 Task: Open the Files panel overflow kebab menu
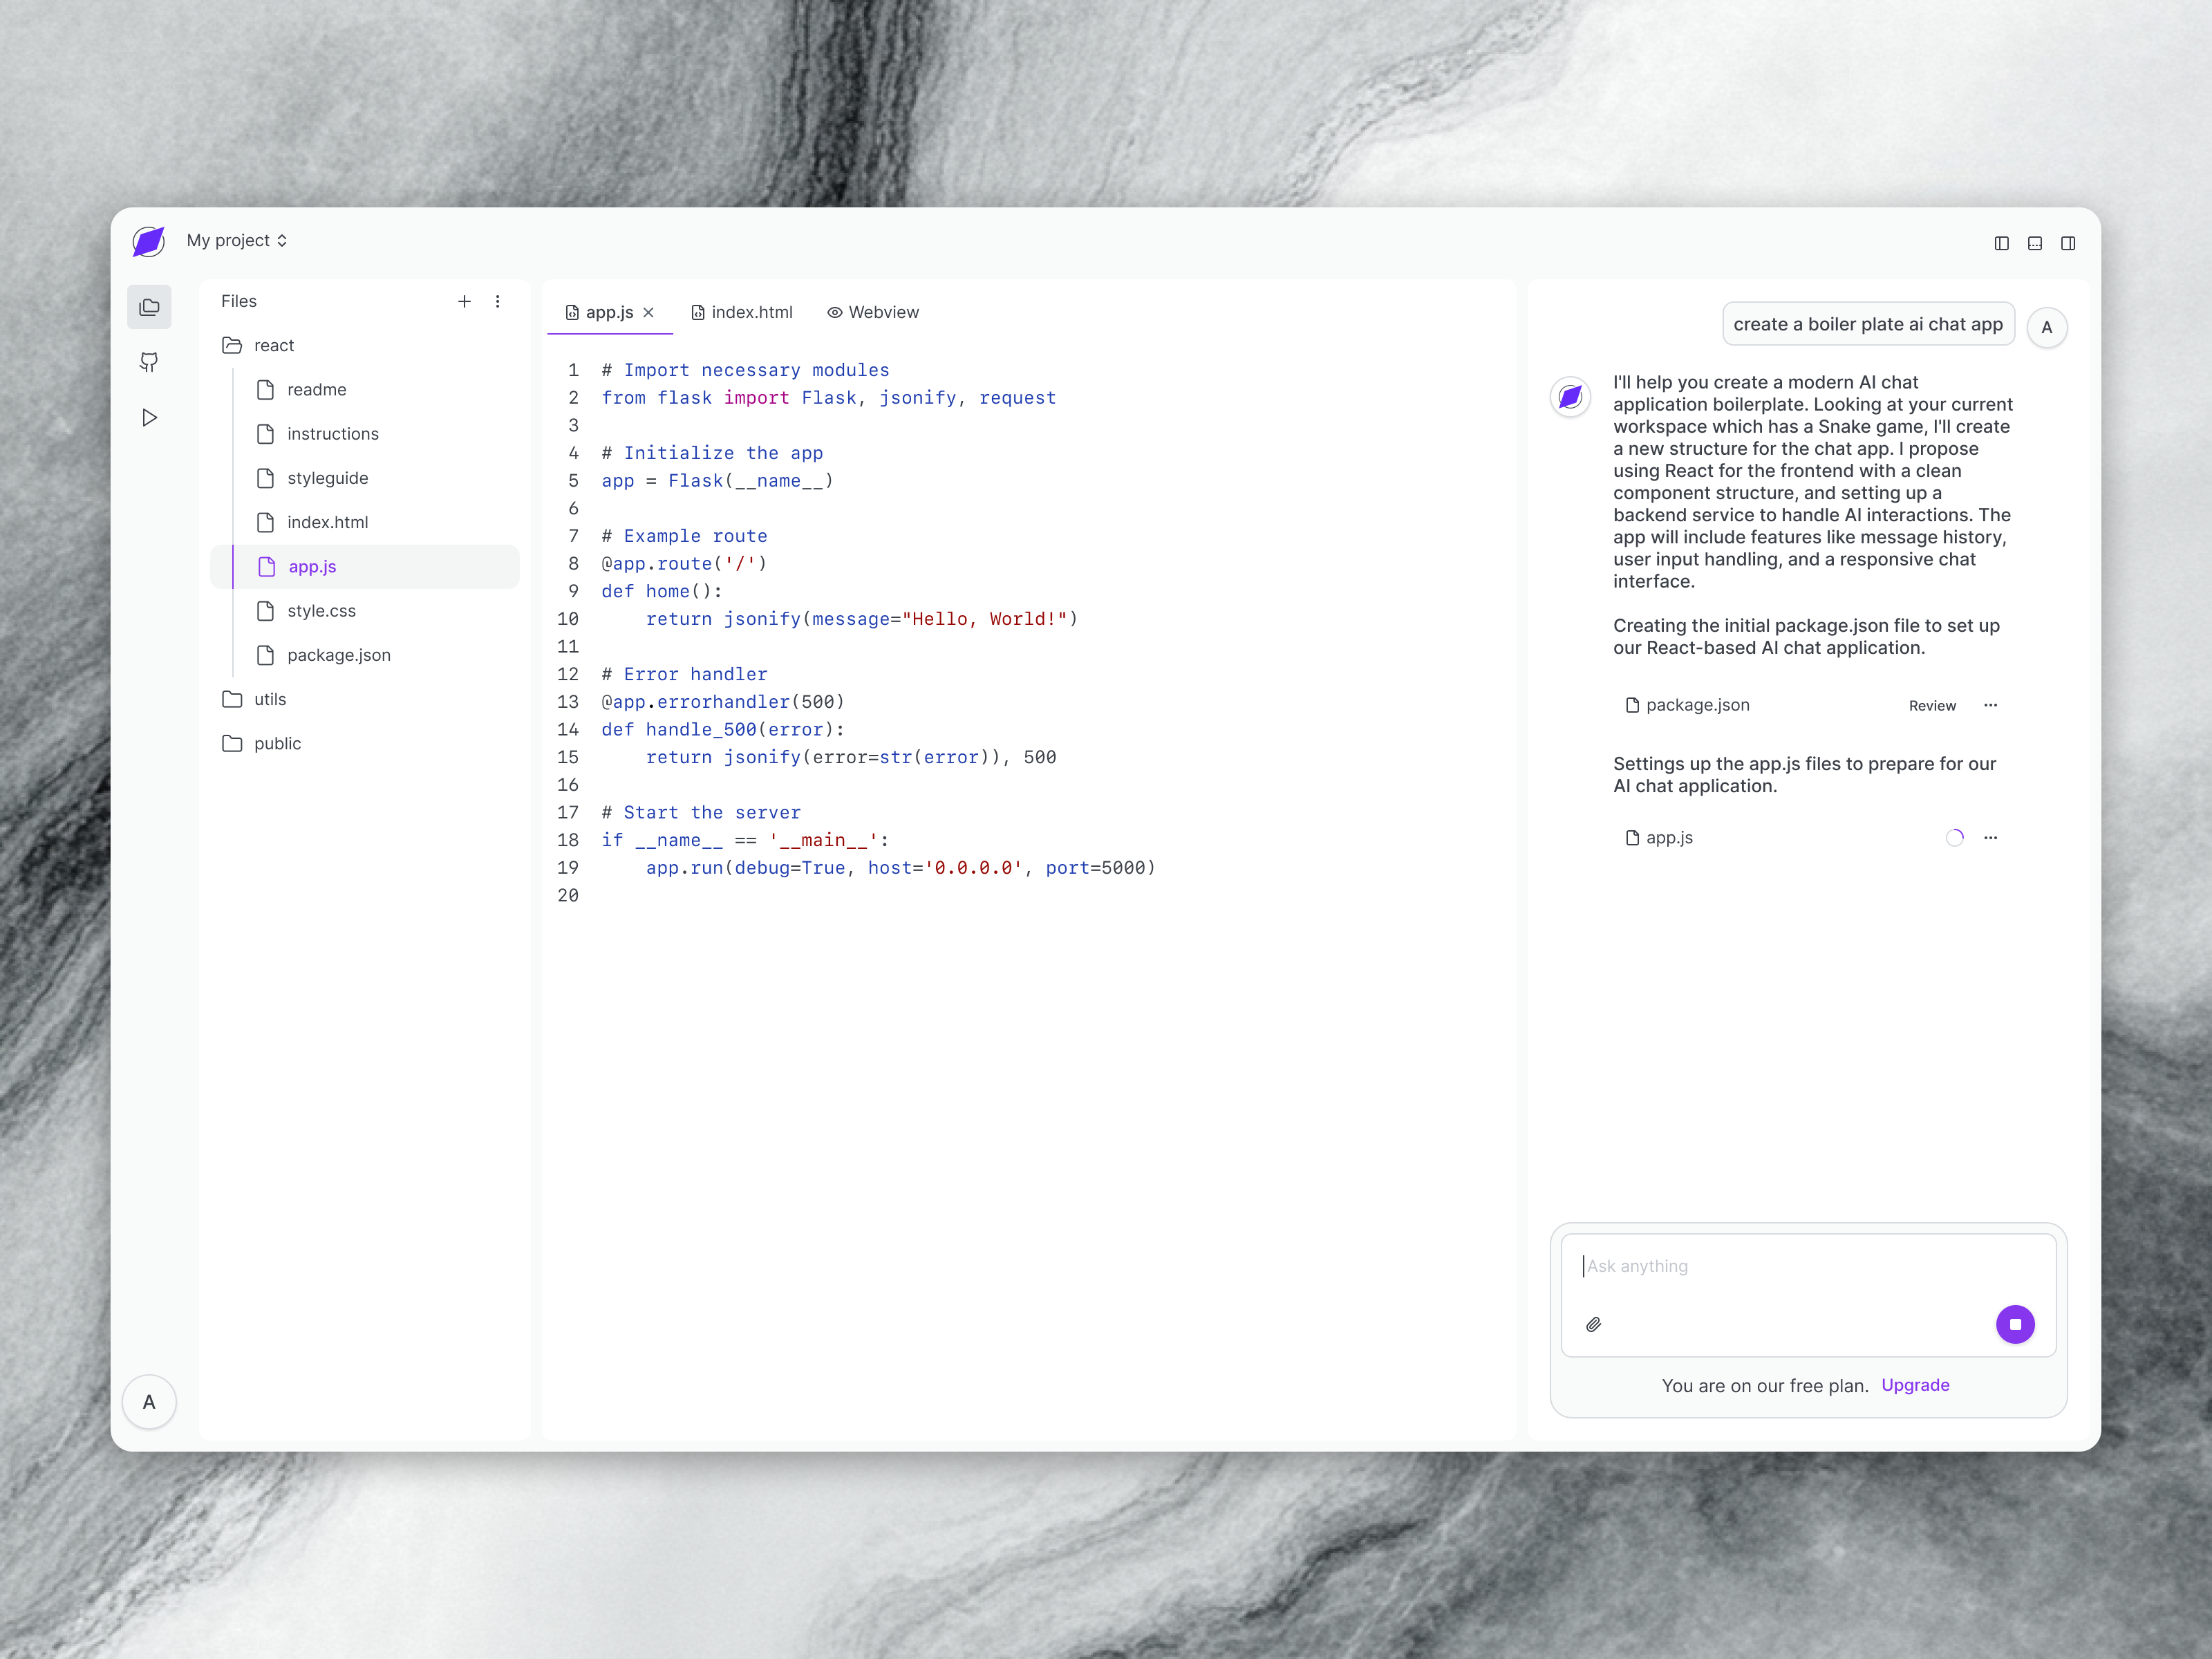(497, 301)
